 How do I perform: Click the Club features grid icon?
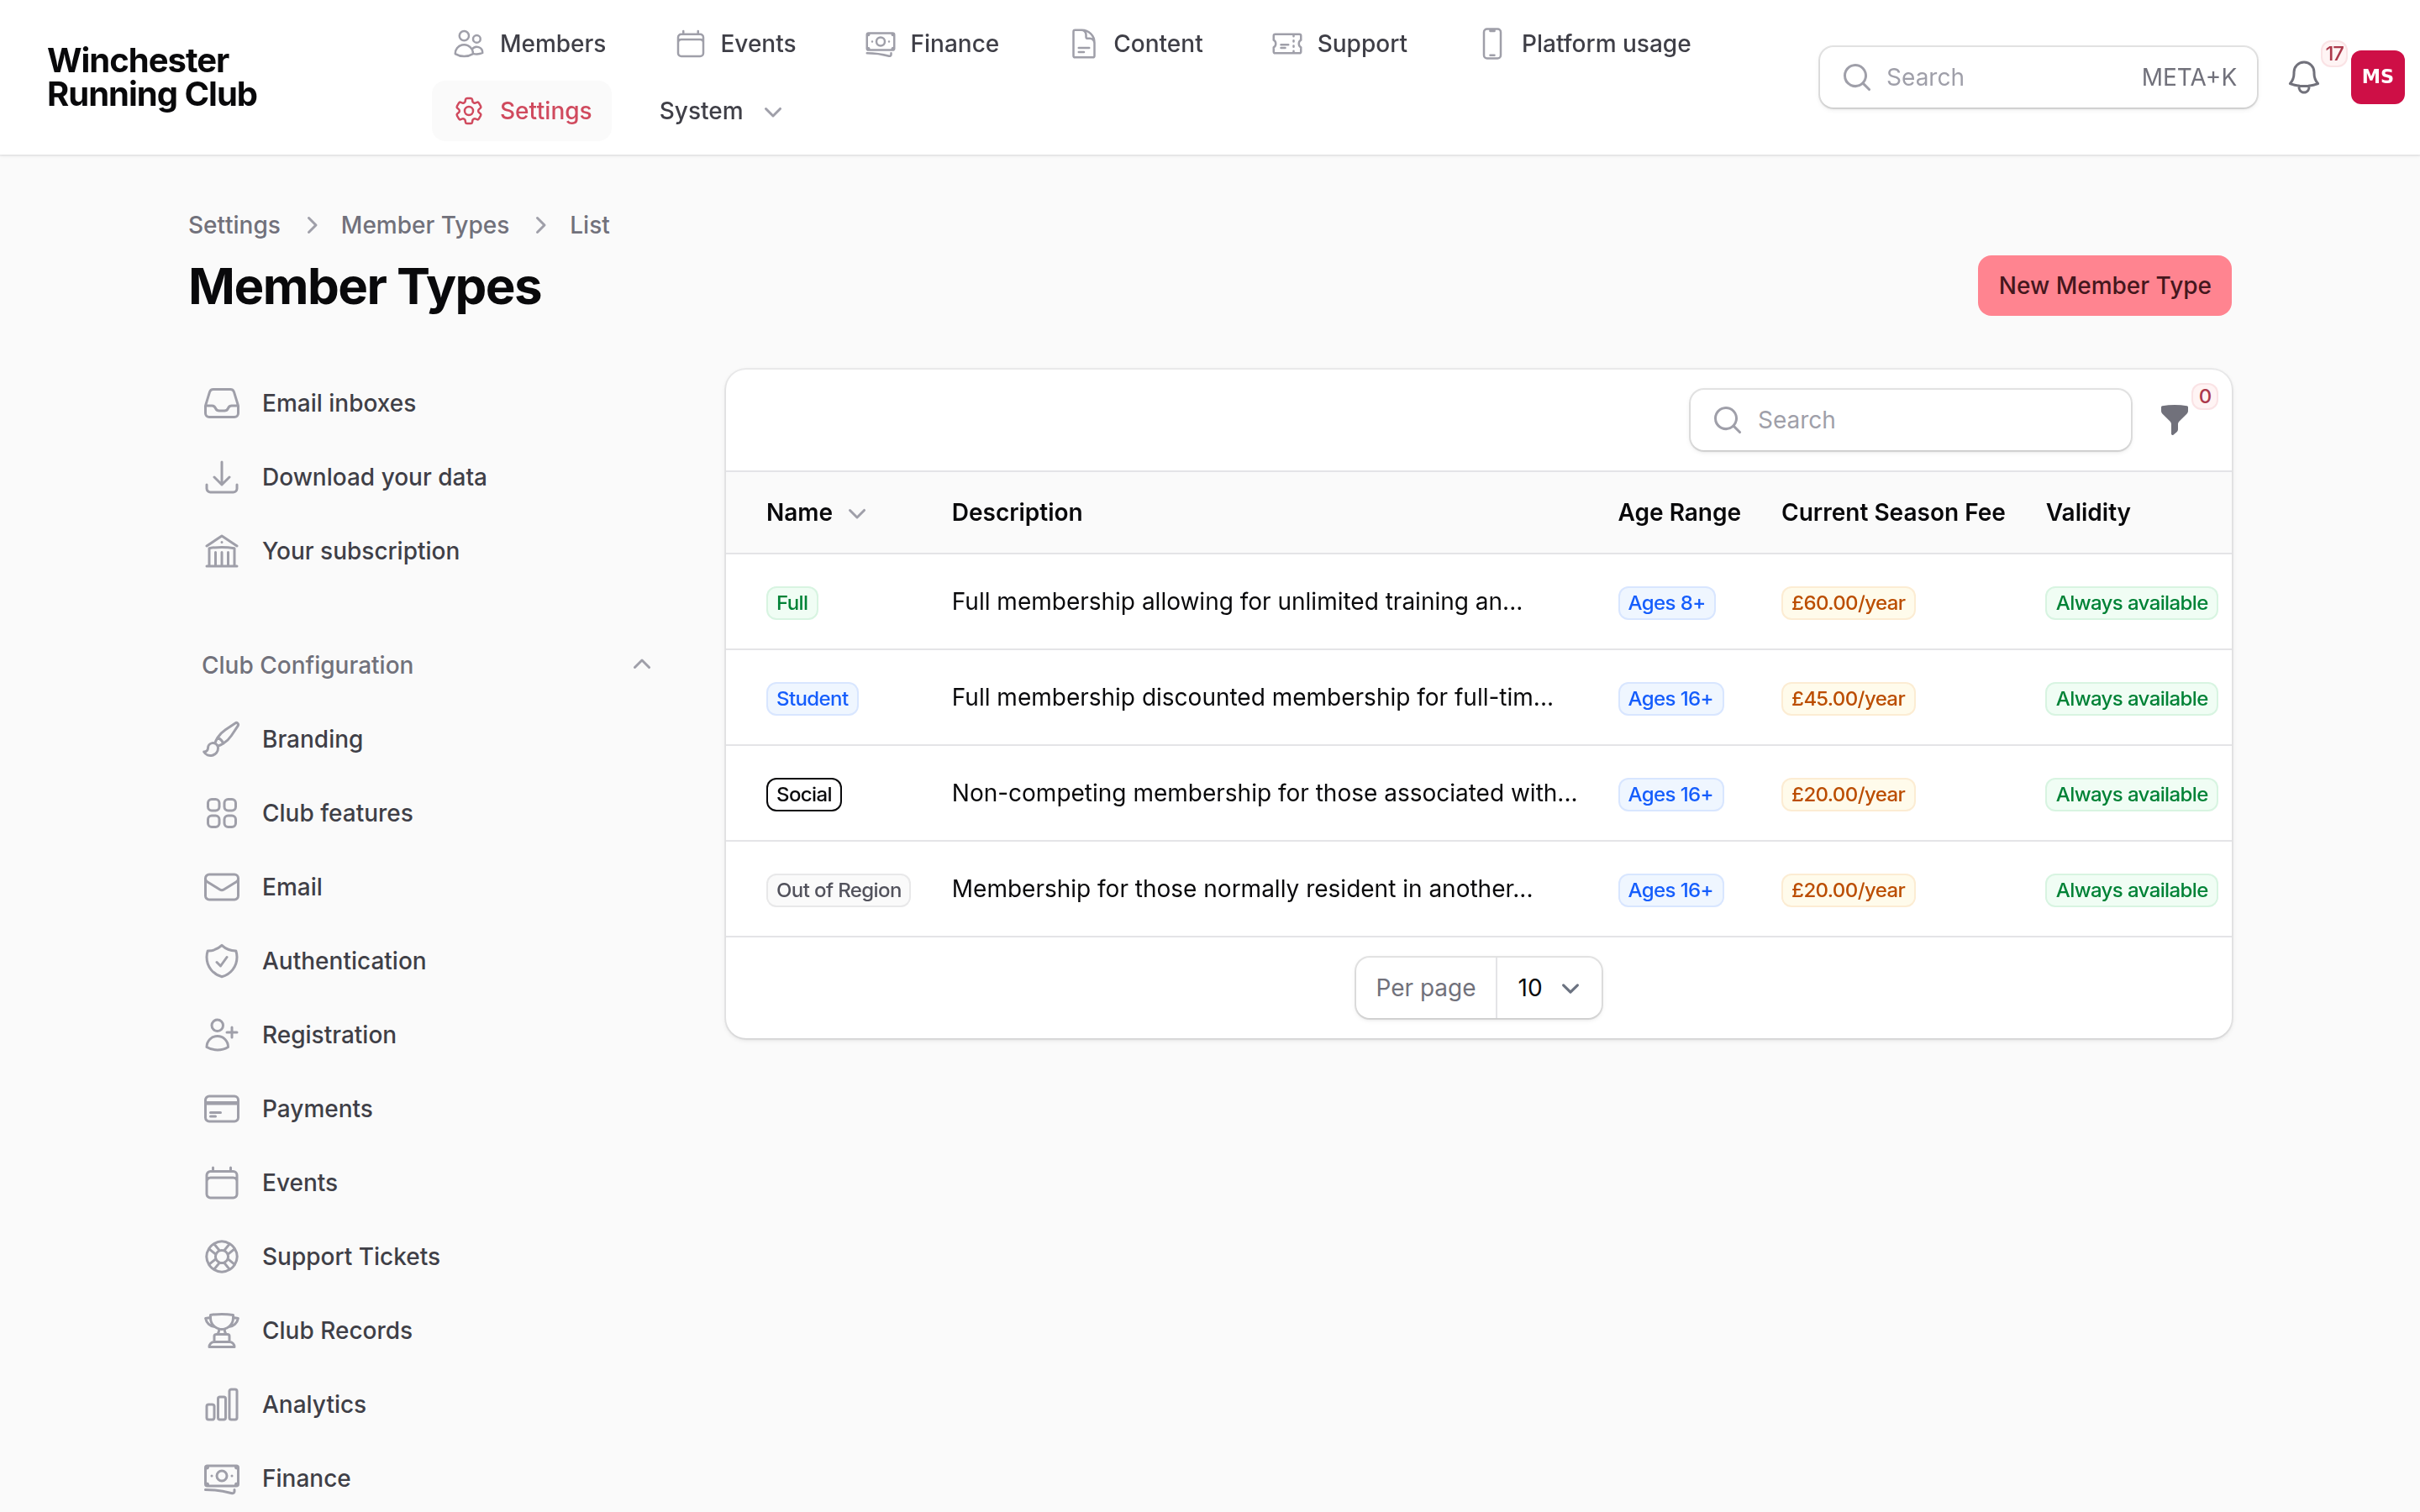[x=222, y=813]
